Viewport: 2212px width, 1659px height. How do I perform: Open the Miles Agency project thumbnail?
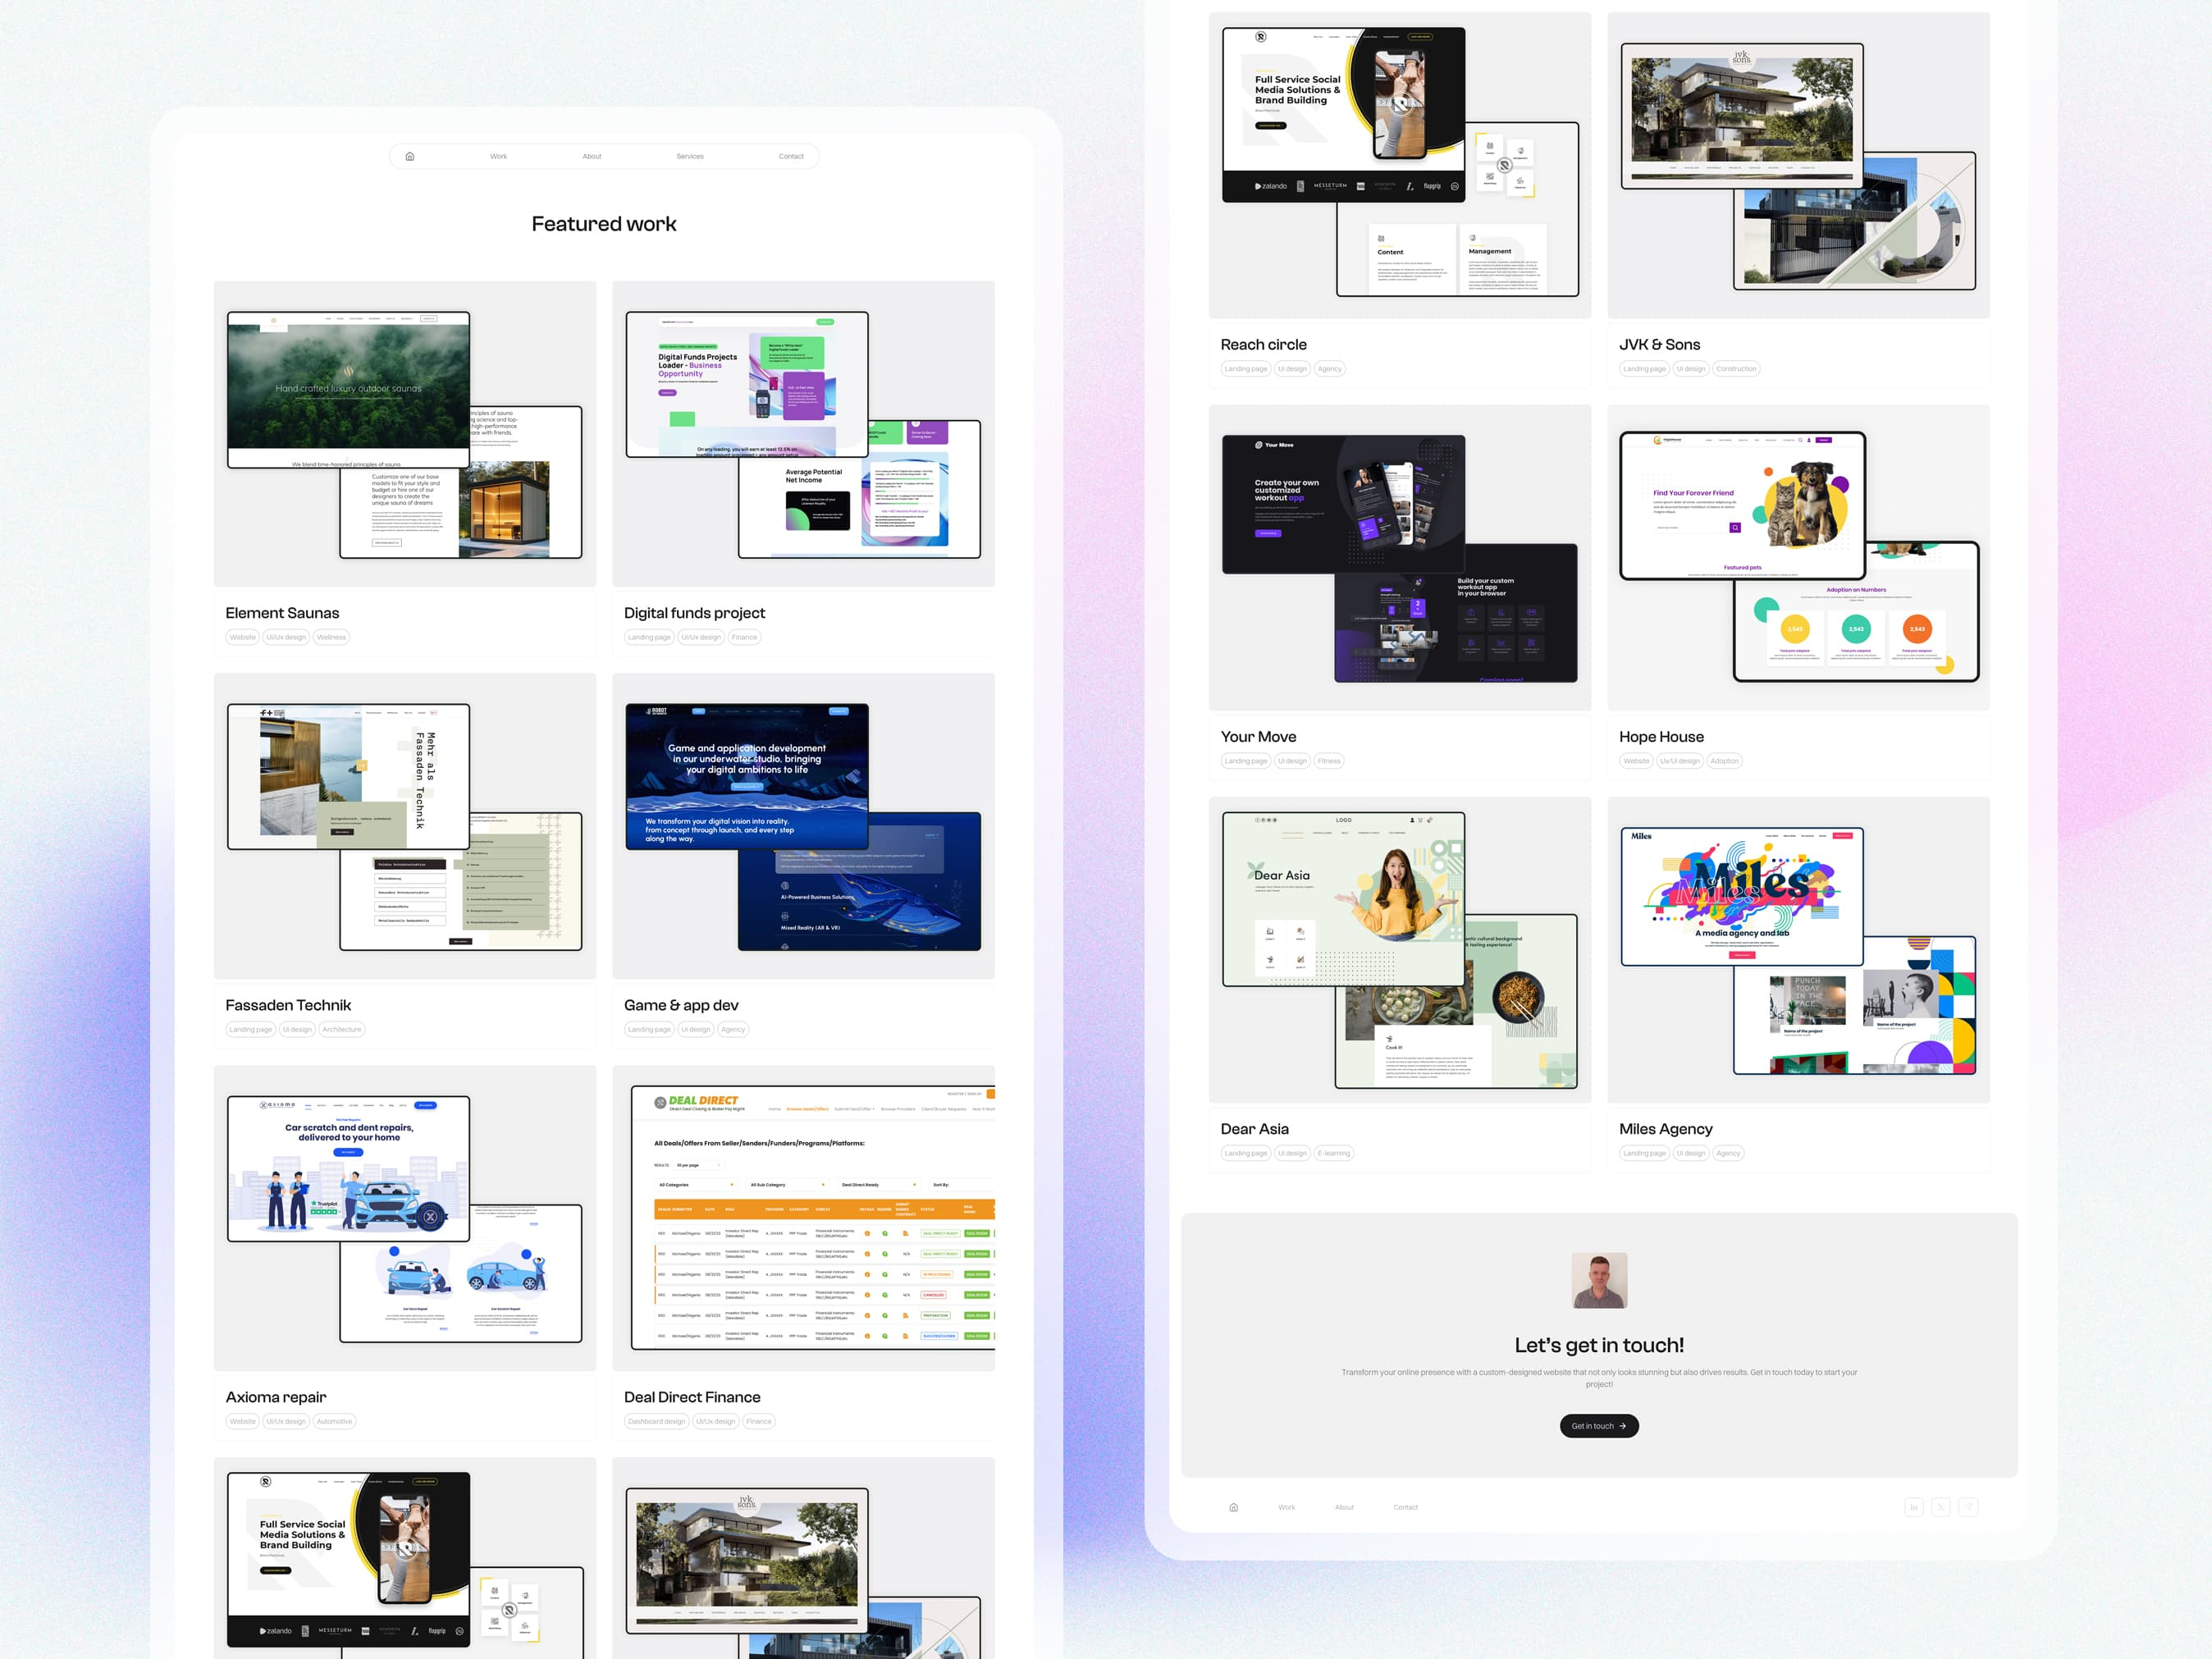(1798, 950)
